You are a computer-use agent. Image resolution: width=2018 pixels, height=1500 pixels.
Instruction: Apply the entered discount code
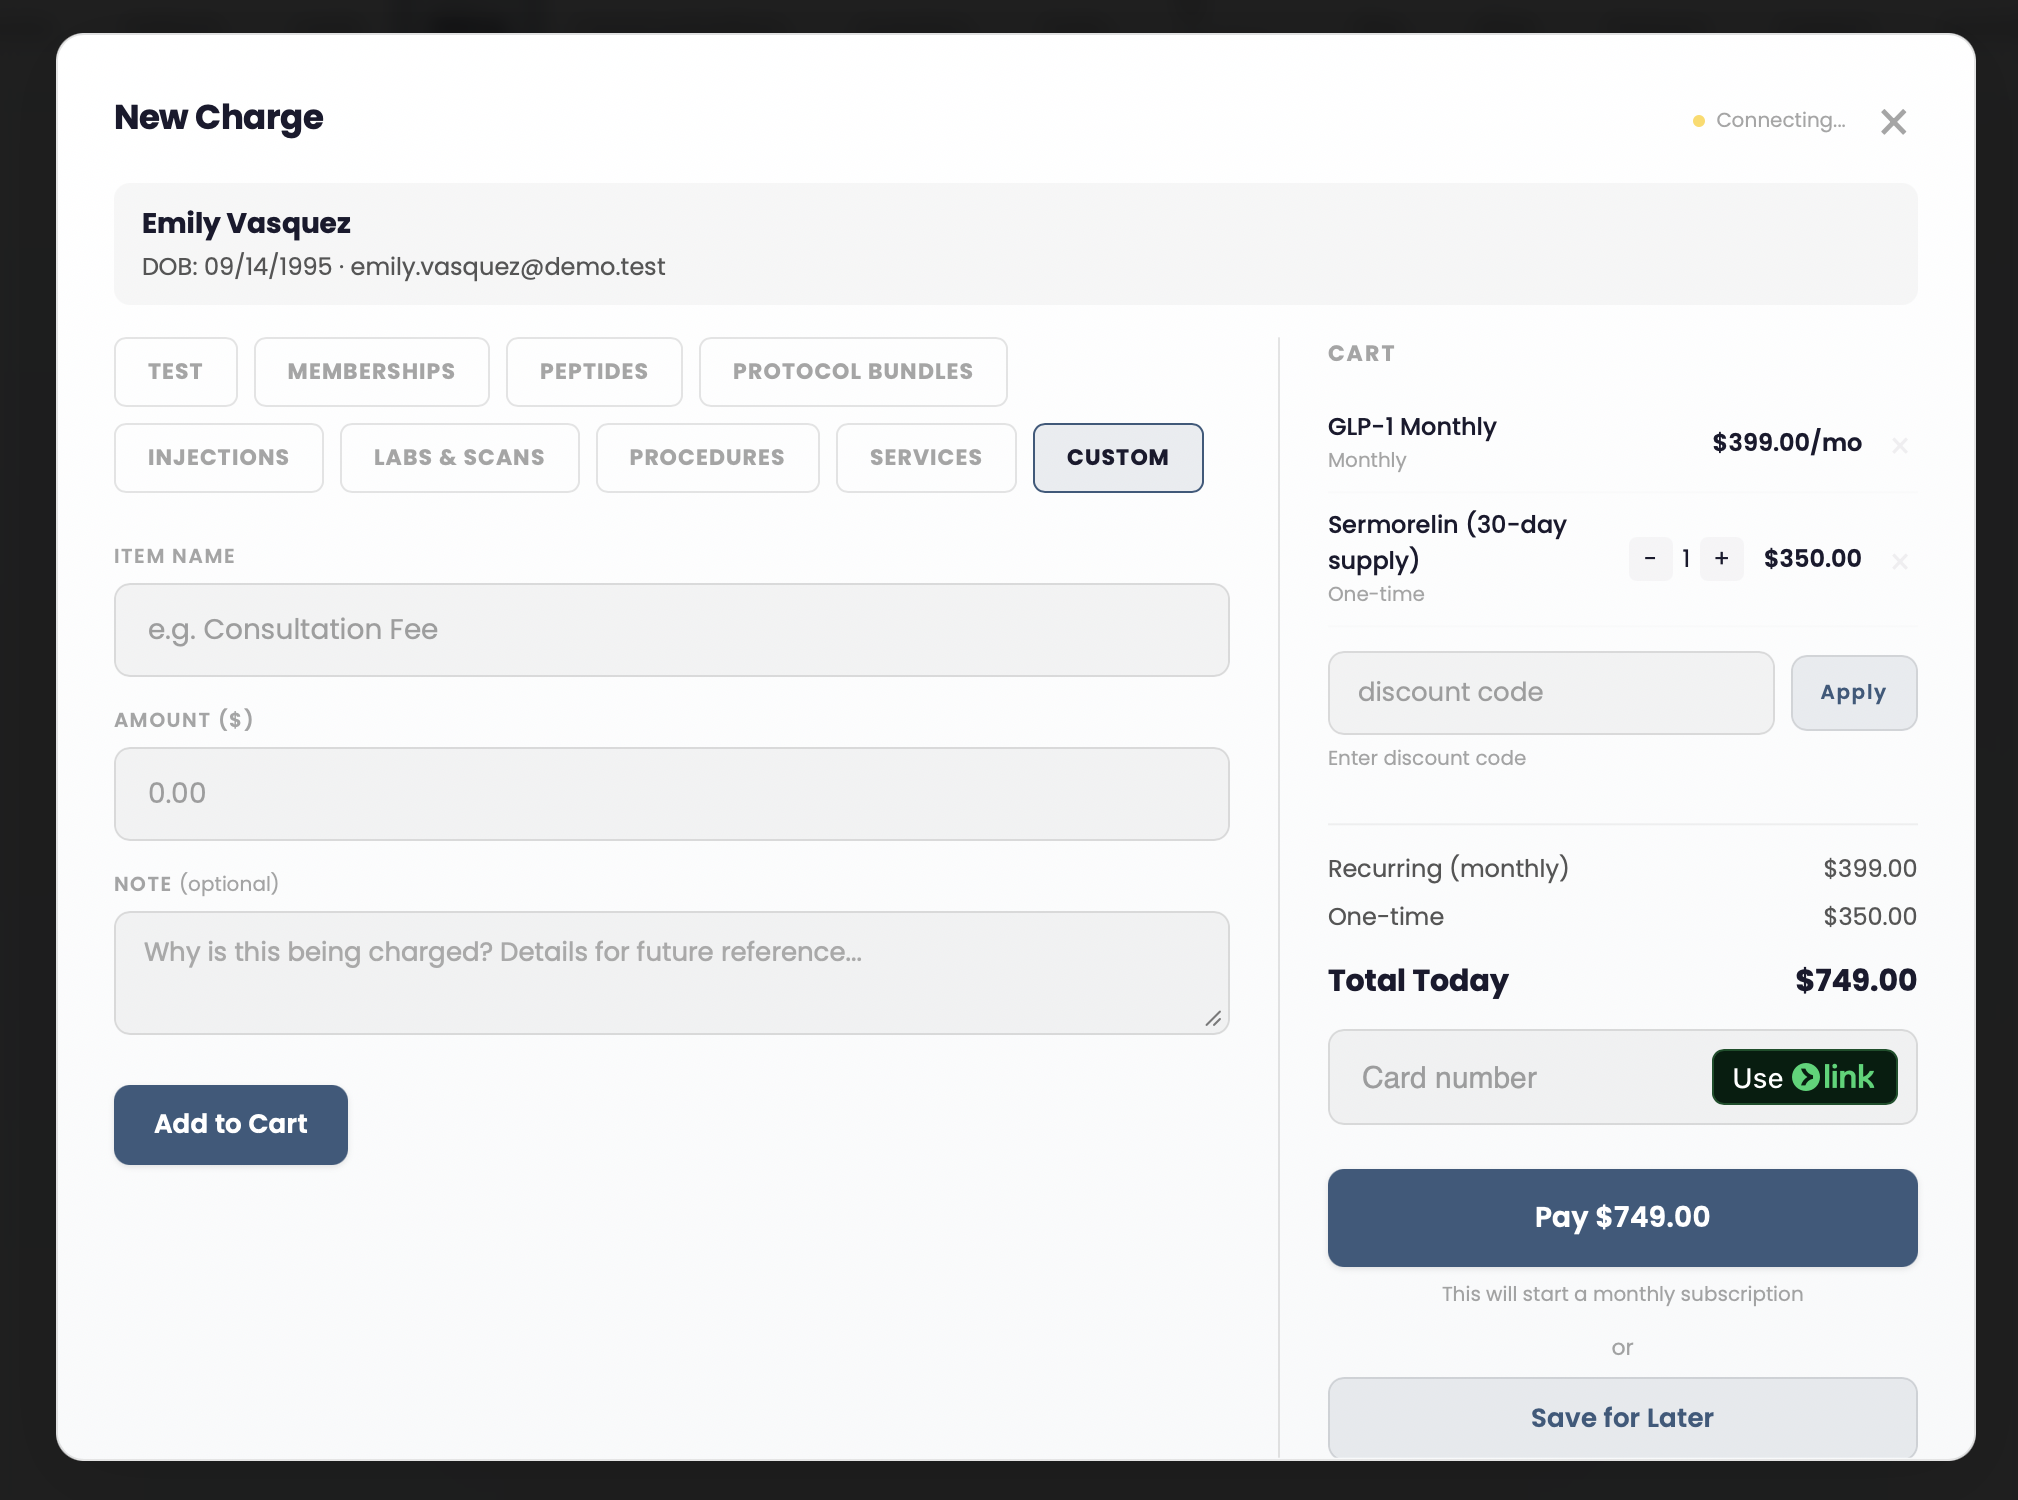point(1853,692)
